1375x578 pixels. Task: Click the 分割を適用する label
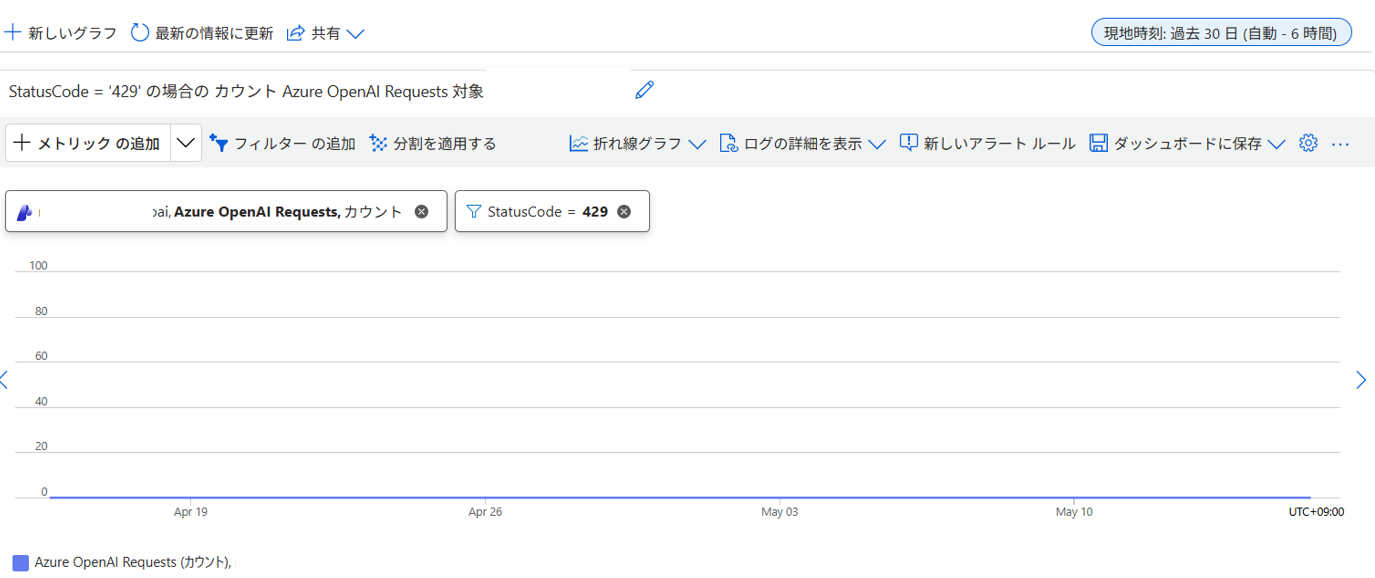[x=444, y=144]
